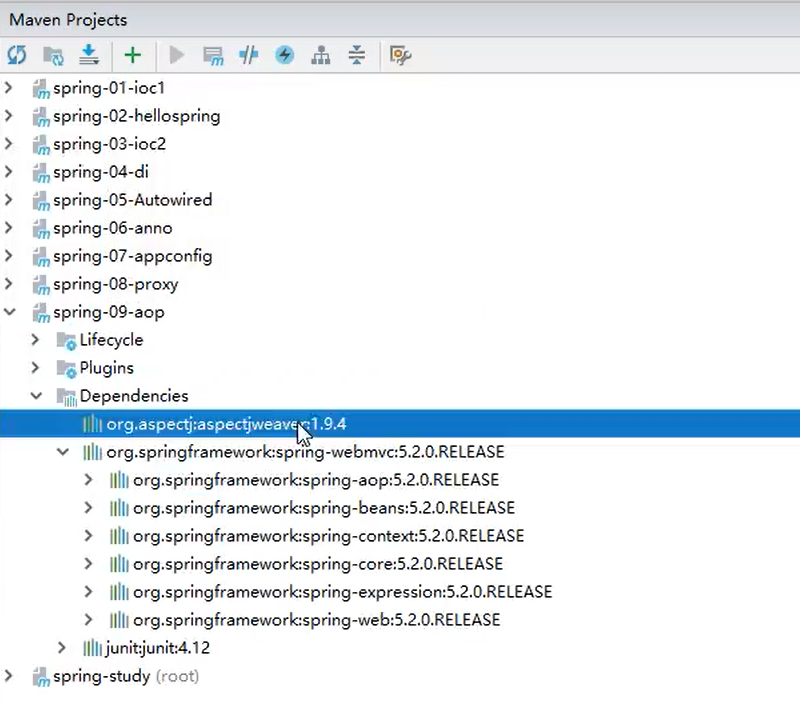Screen dimensions: 800x706
Task: Select spring-02-hellospring Maven module icon
Action: (41, 117)
